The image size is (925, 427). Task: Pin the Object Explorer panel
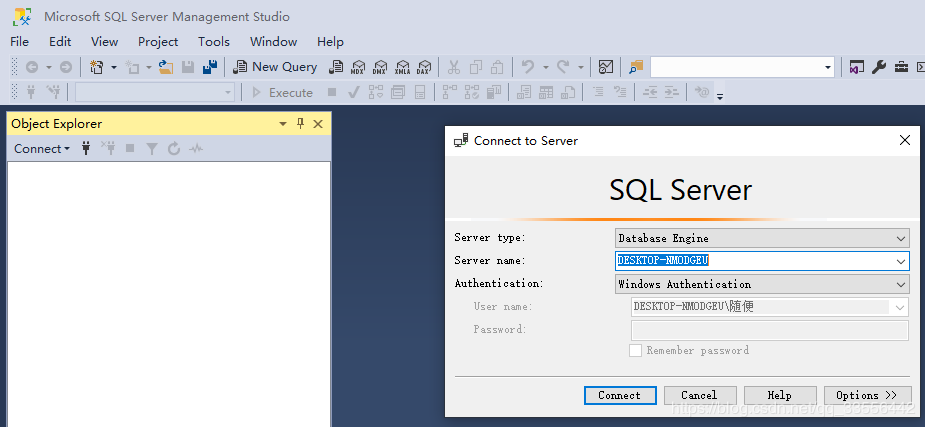coord(300,123)
